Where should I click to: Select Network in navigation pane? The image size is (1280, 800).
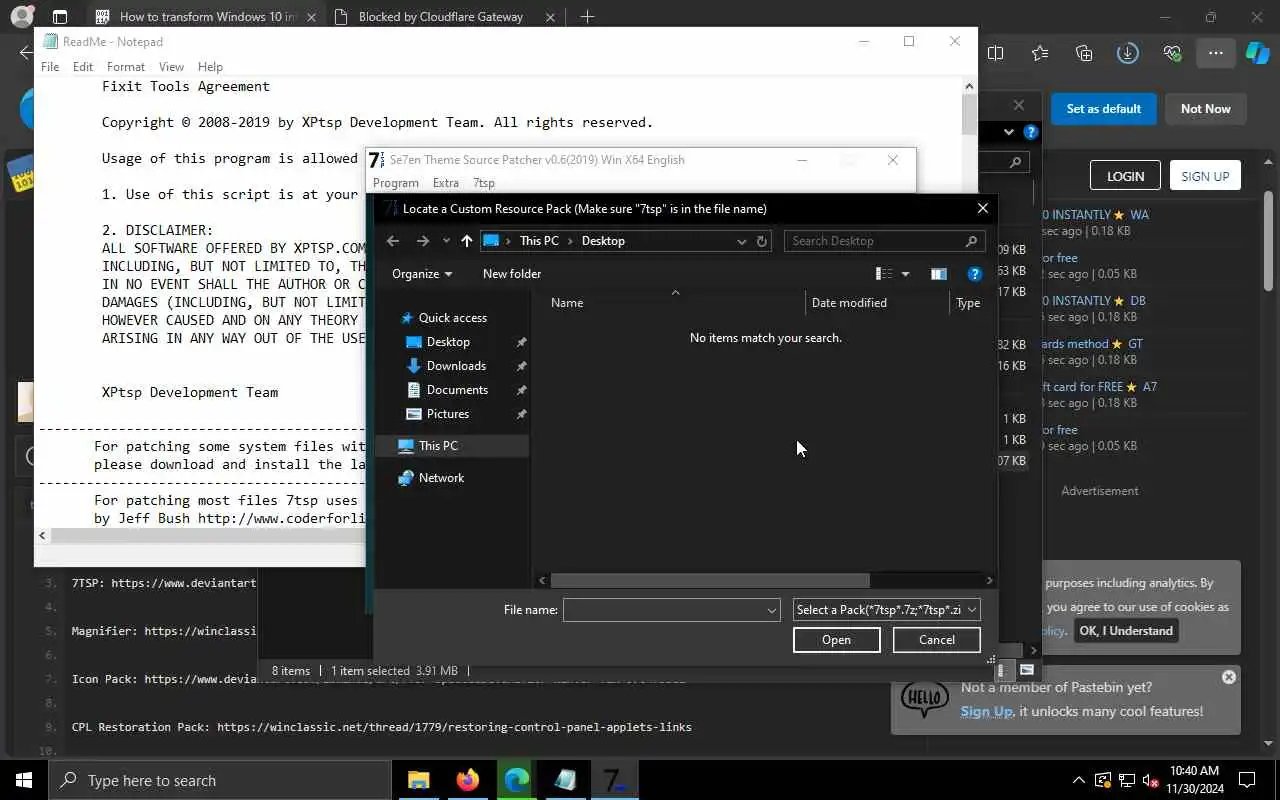point(441,478)
